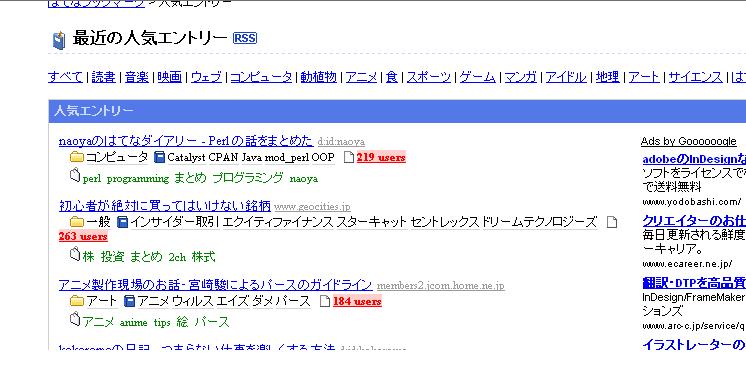Click the folder icon next to アート

click(x=77, y=301)
